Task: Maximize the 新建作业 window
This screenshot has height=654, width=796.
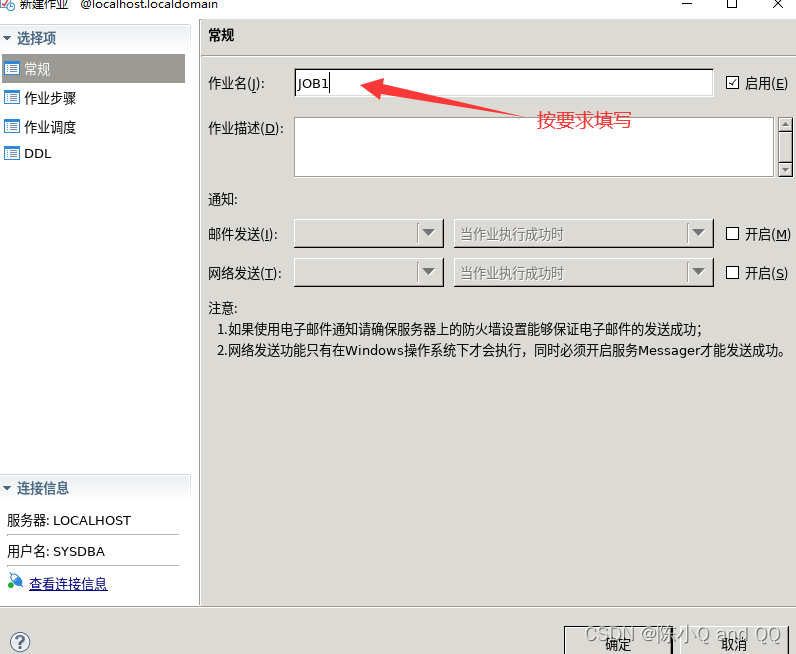Action: [732, 4]
